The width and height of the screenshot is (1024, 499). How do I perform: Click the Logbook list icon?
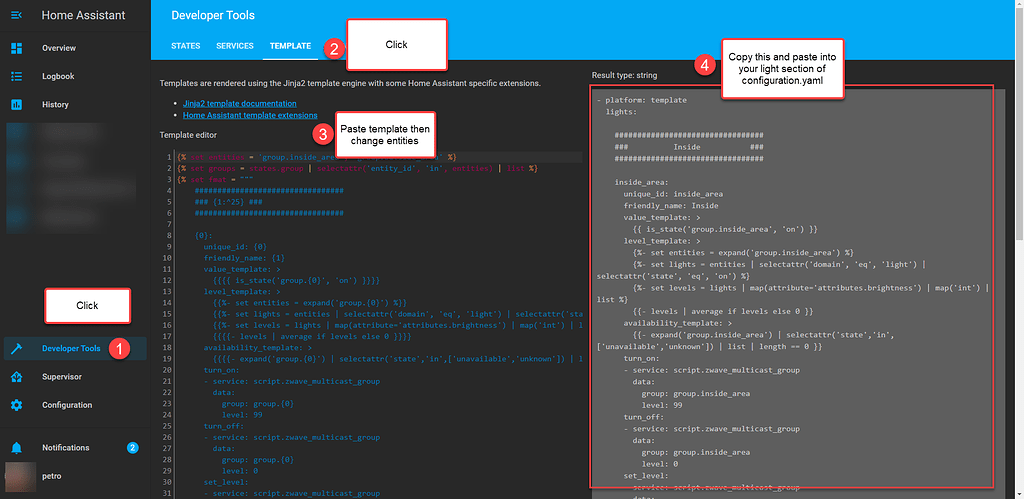click(16, 76)
